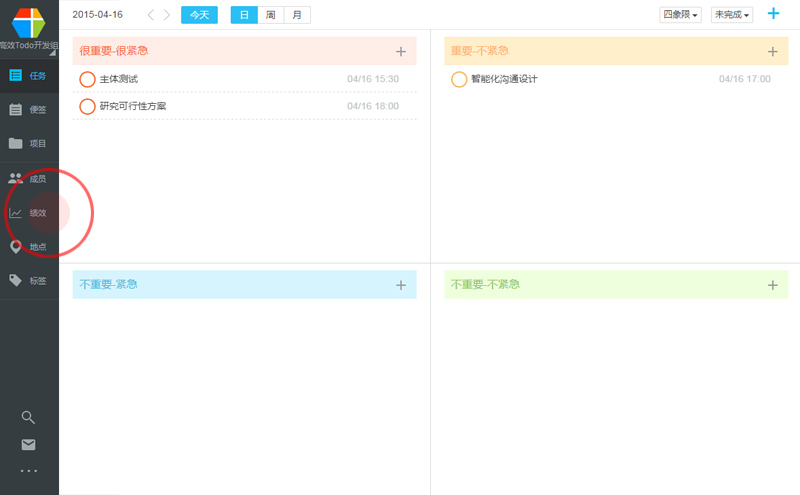Complete the 智能化沟通设计 task circle
This screenshot has width=800, height=495.
point(459,79)
